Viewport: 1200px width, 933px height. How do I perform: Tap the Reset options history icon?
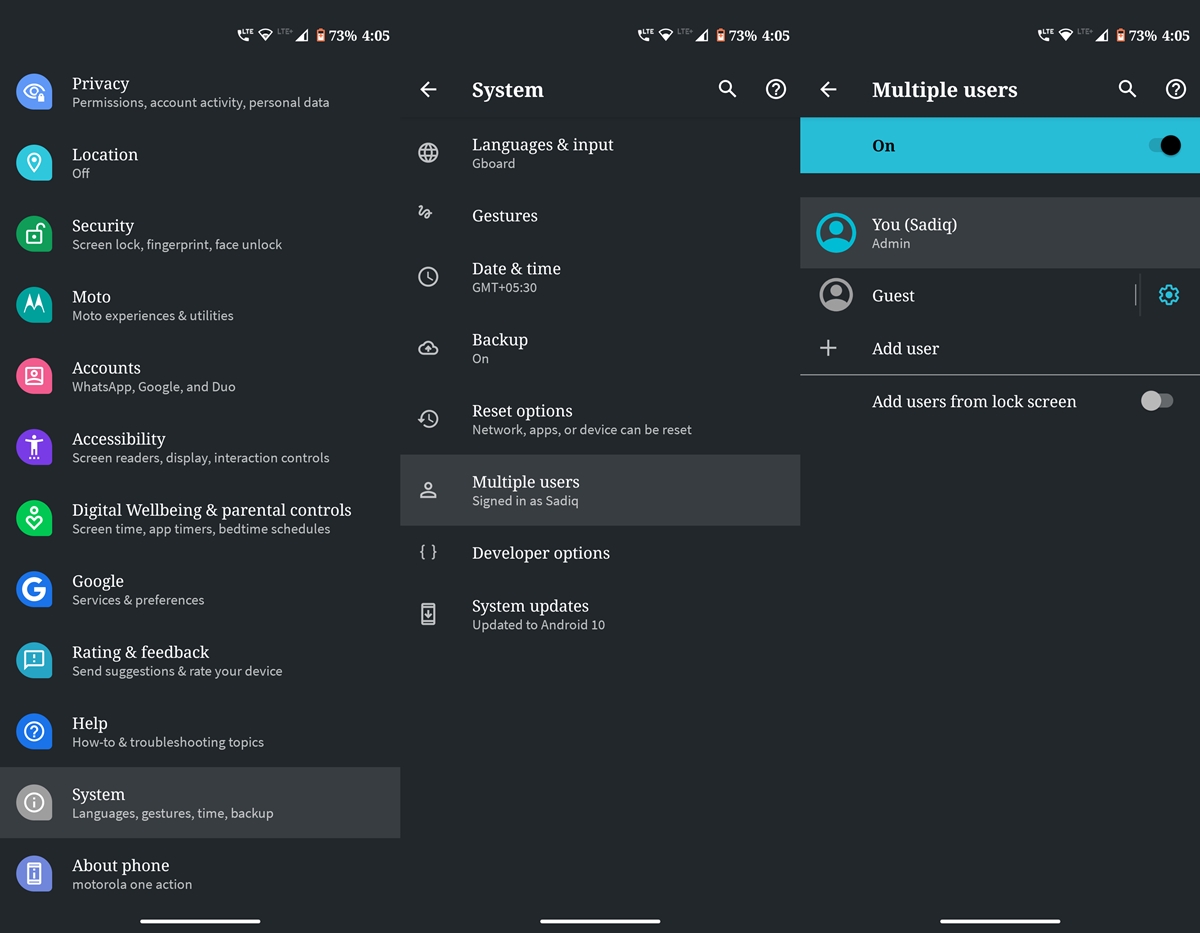tap(428, 419)
